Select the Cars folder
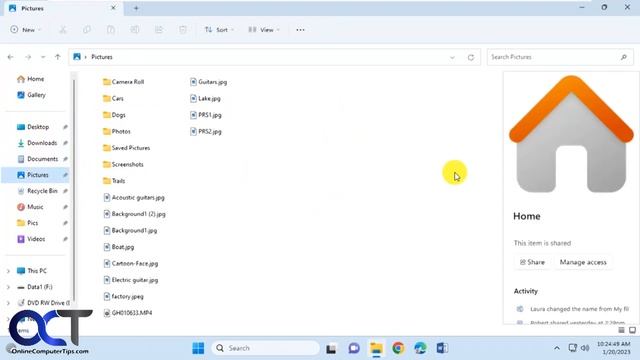 tap(113, 98)
